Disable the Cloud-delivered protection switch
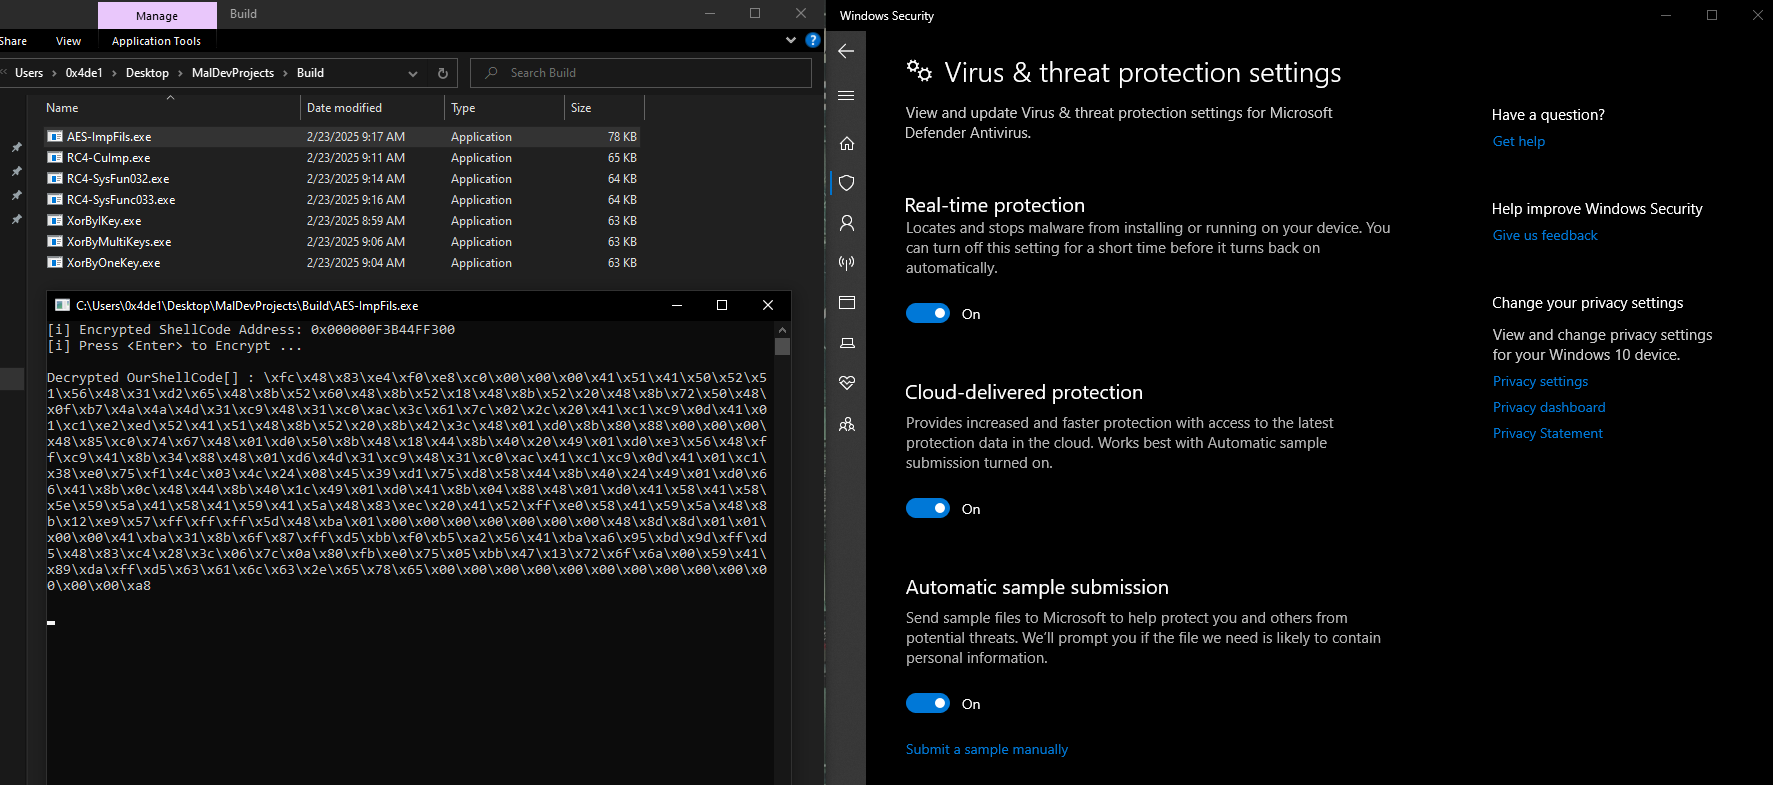Viewport: 1773px width, 785px height. pyautogui.click(x=928, y=509)
